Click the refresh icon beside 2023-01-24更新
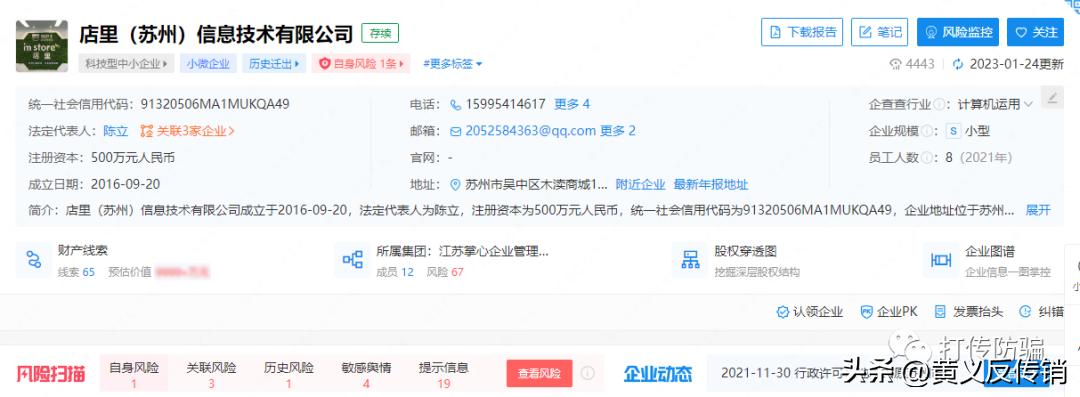 [x=957, y=64]
